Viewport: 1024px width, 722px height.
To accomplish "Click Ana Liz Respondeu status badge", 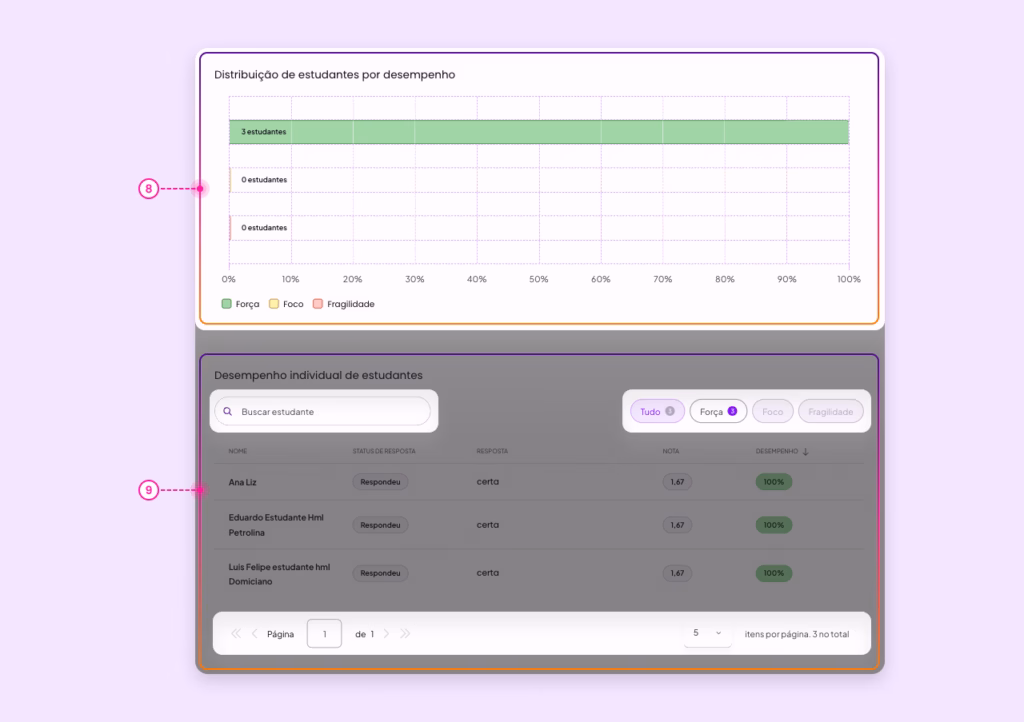I will point(380,482).
